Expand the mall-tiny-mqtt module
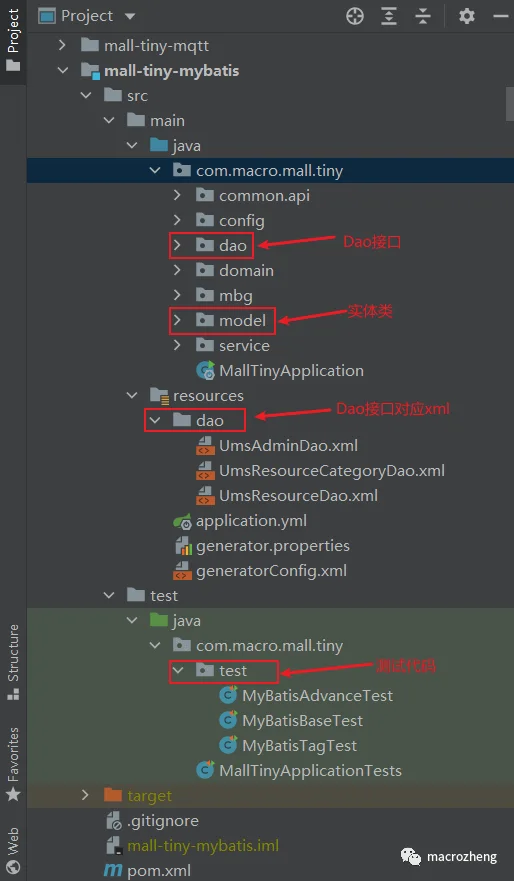This screenshot has width=514, height=881. [62, 46]
